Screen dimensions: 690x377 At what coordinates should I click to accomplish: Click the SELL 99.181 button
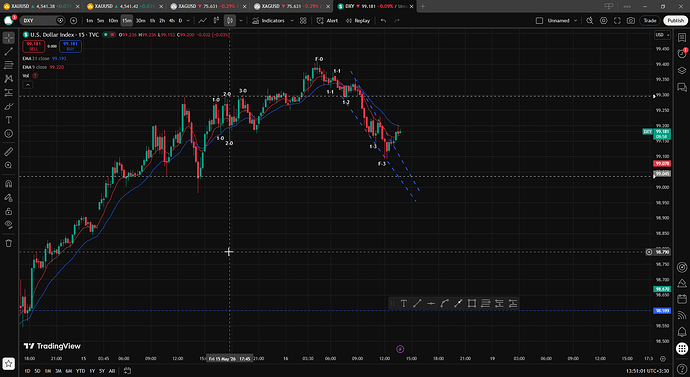[x=33, y=46]
